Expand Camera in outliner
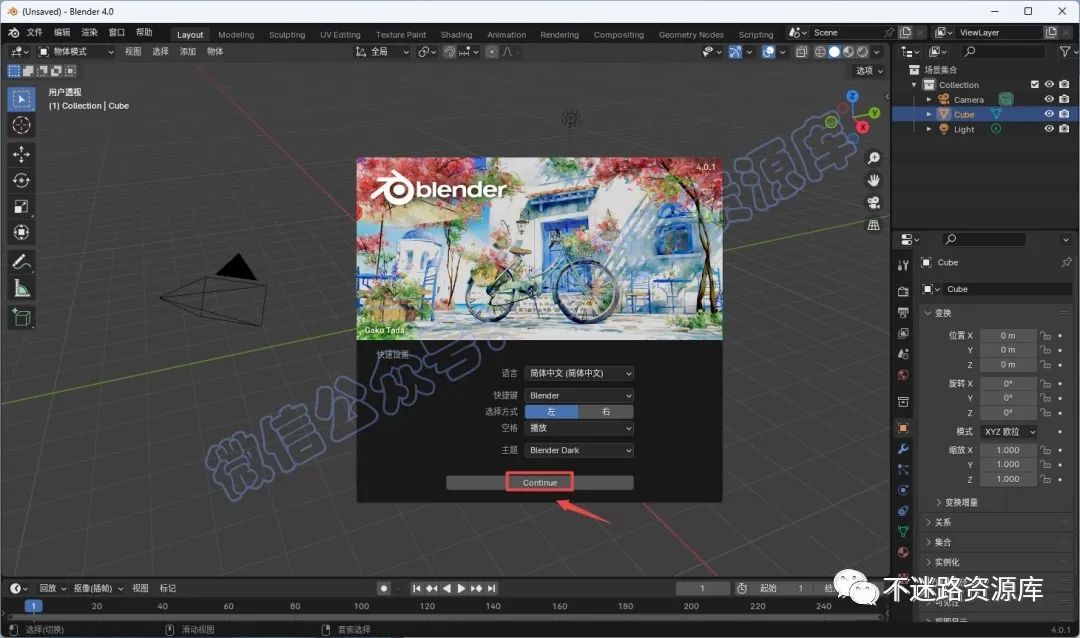Screen dimensions: 1080x638 928,99
